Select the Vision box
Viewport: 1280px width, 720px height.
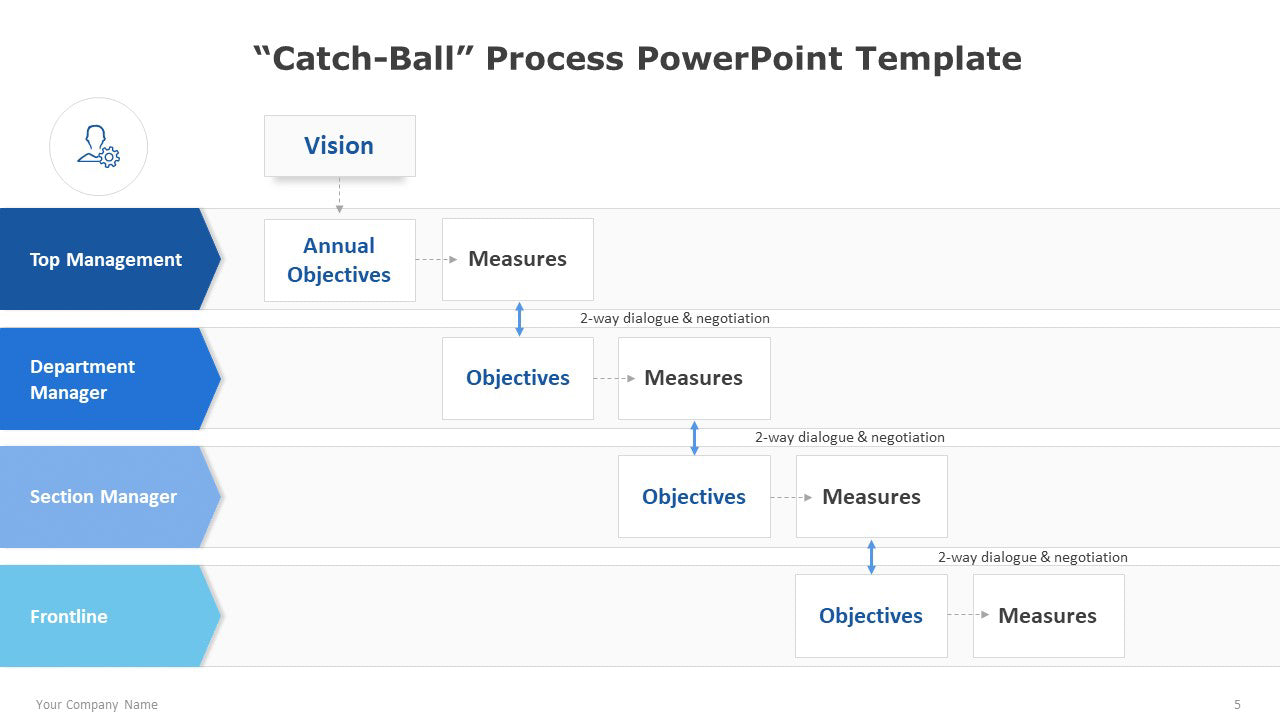[339, 146]
